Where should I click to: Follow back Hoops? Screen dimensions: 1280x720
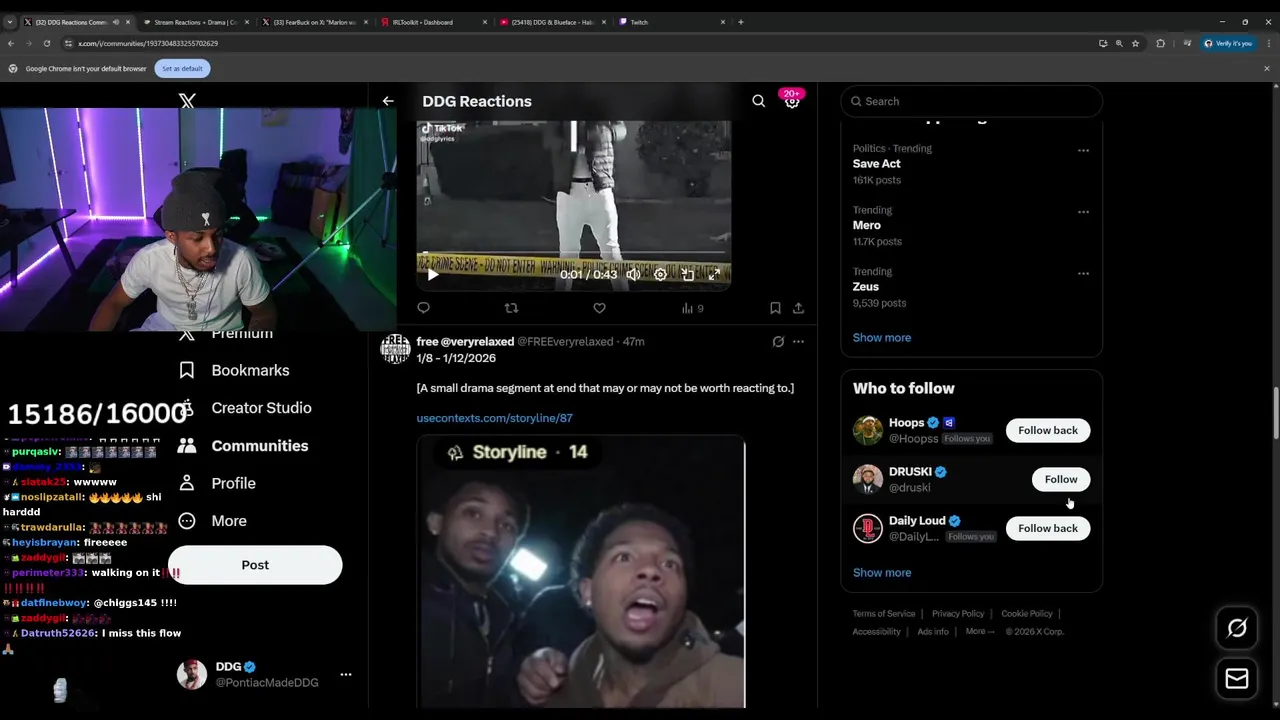pos(1048,430)
